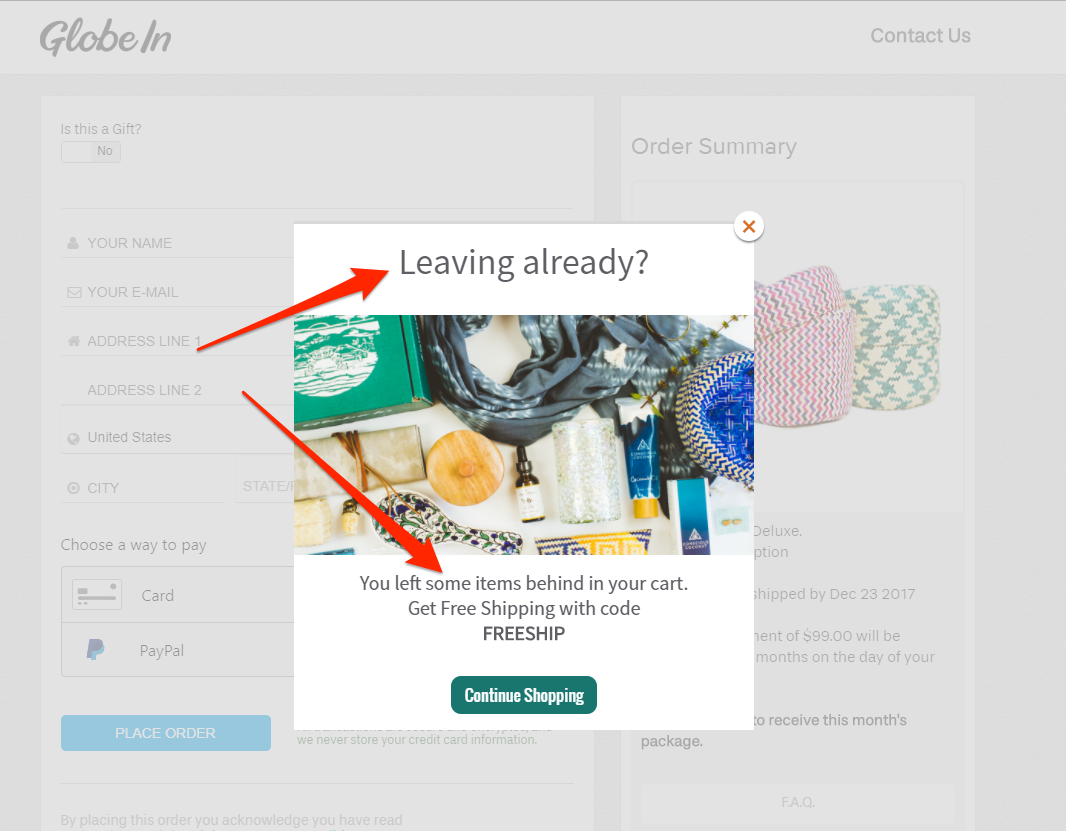The width and height of the screenshot is (1066, 831).
Task: Focus the Address Line 2 field
Action: coord(178,390)
